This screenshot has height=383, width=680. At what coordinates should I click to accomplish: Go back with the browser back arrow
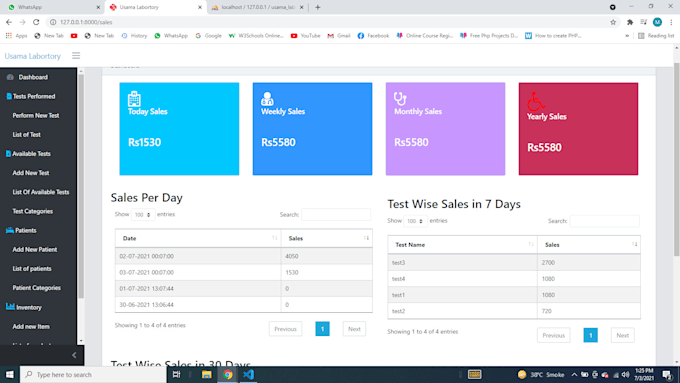pyautogui.click(x=9, y=22)
